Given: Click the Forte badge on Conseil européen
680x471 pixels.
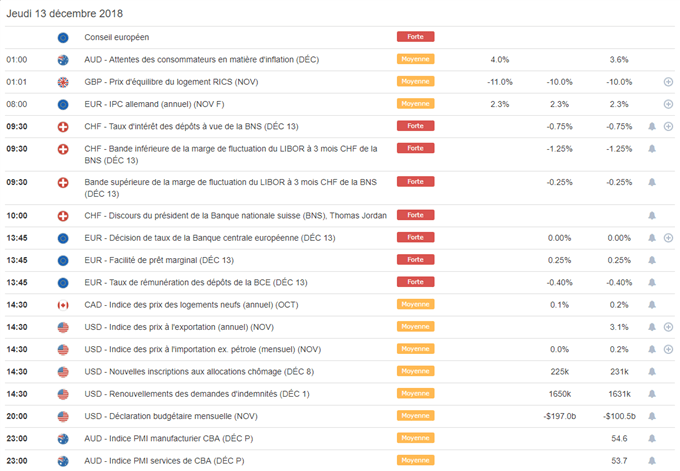Looking at the screenshot, I should pyautogui.click(x=415, y=37).
